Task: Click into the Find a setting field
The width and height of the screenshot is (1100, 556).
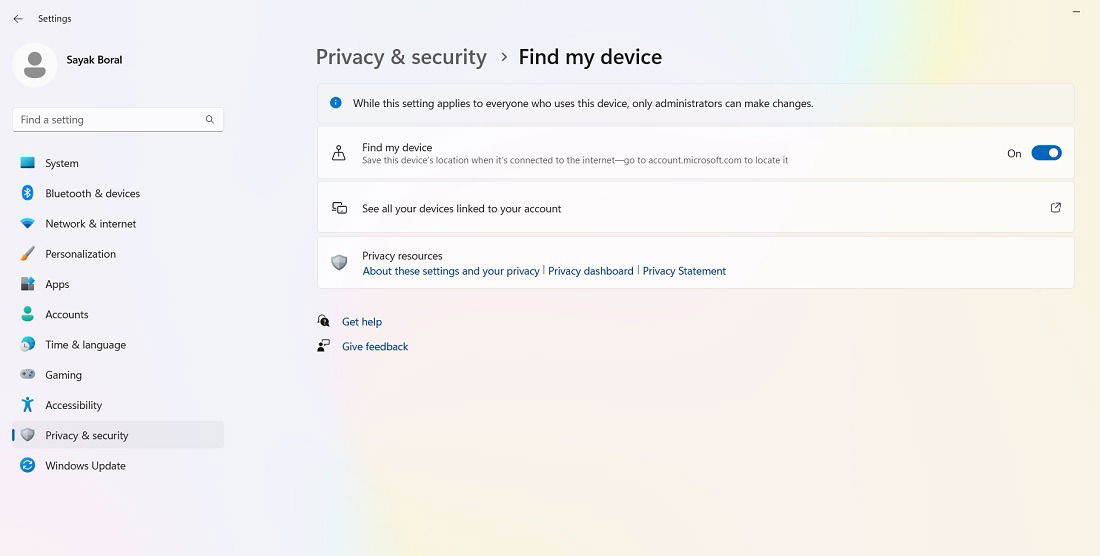Action: click(x=118, y=120)
